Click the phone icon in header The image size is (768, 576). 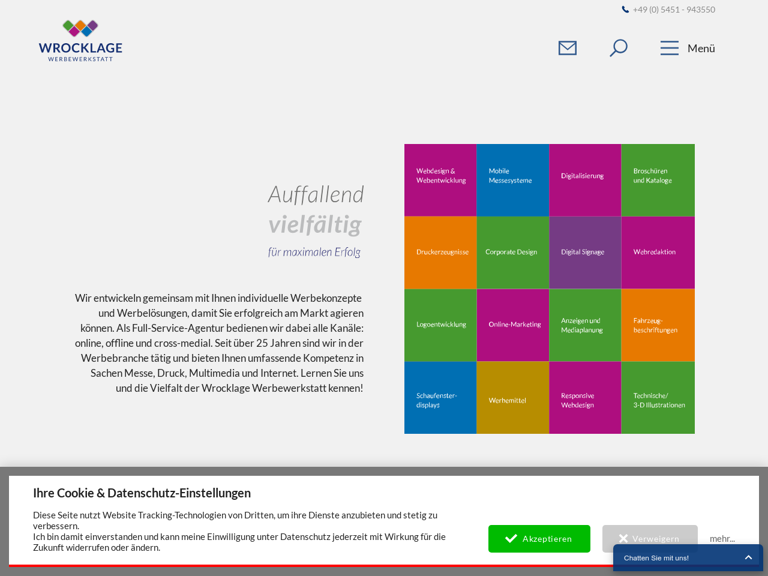(625, 10)
